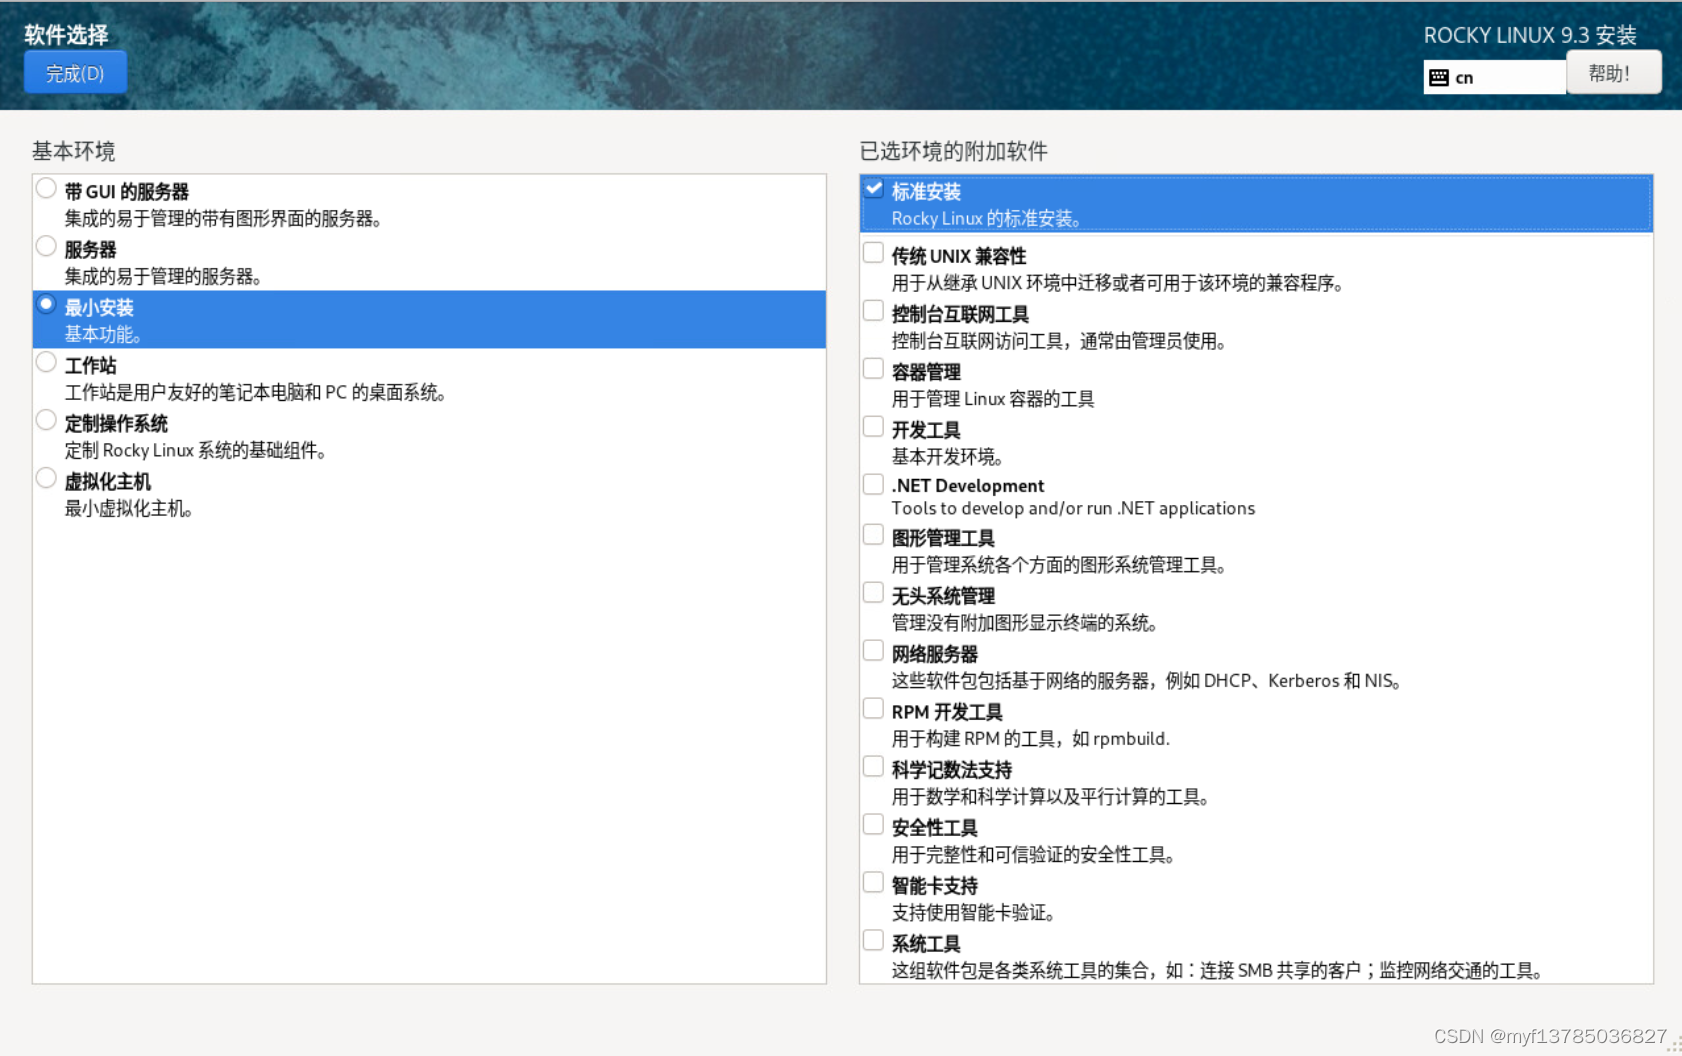
Task: Click the 用于管理 Linux 容器的工具 text
Action: (x=993, y=399)
